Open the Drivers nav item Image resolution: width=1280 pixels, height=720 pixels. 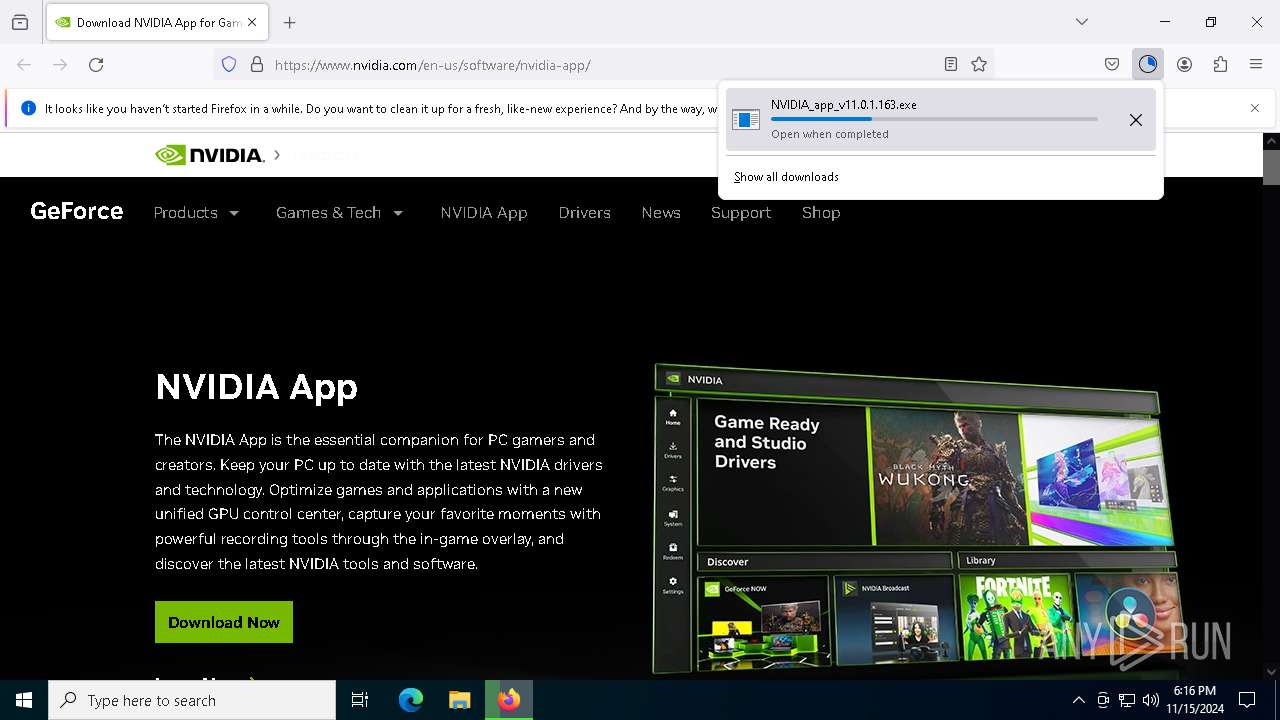click(x=585, y=213)
